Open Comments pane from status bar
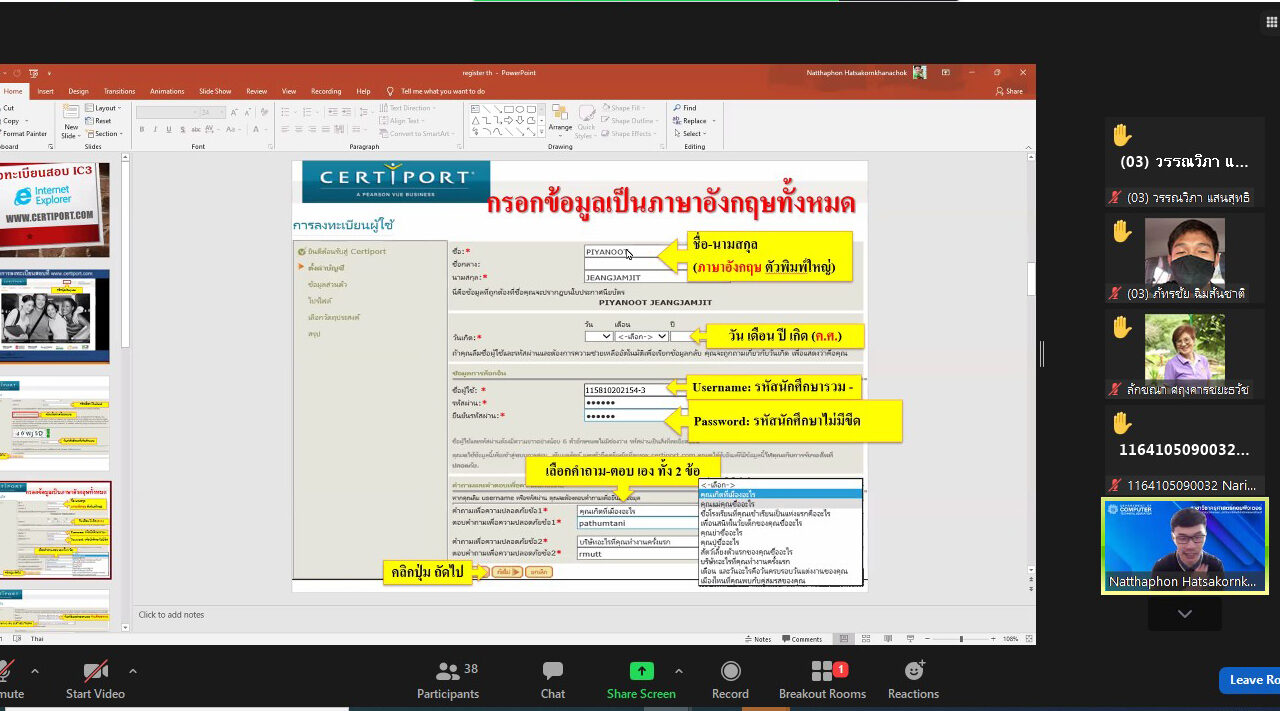This screenshot has height=711, width=1280. [x=804, y=639]
